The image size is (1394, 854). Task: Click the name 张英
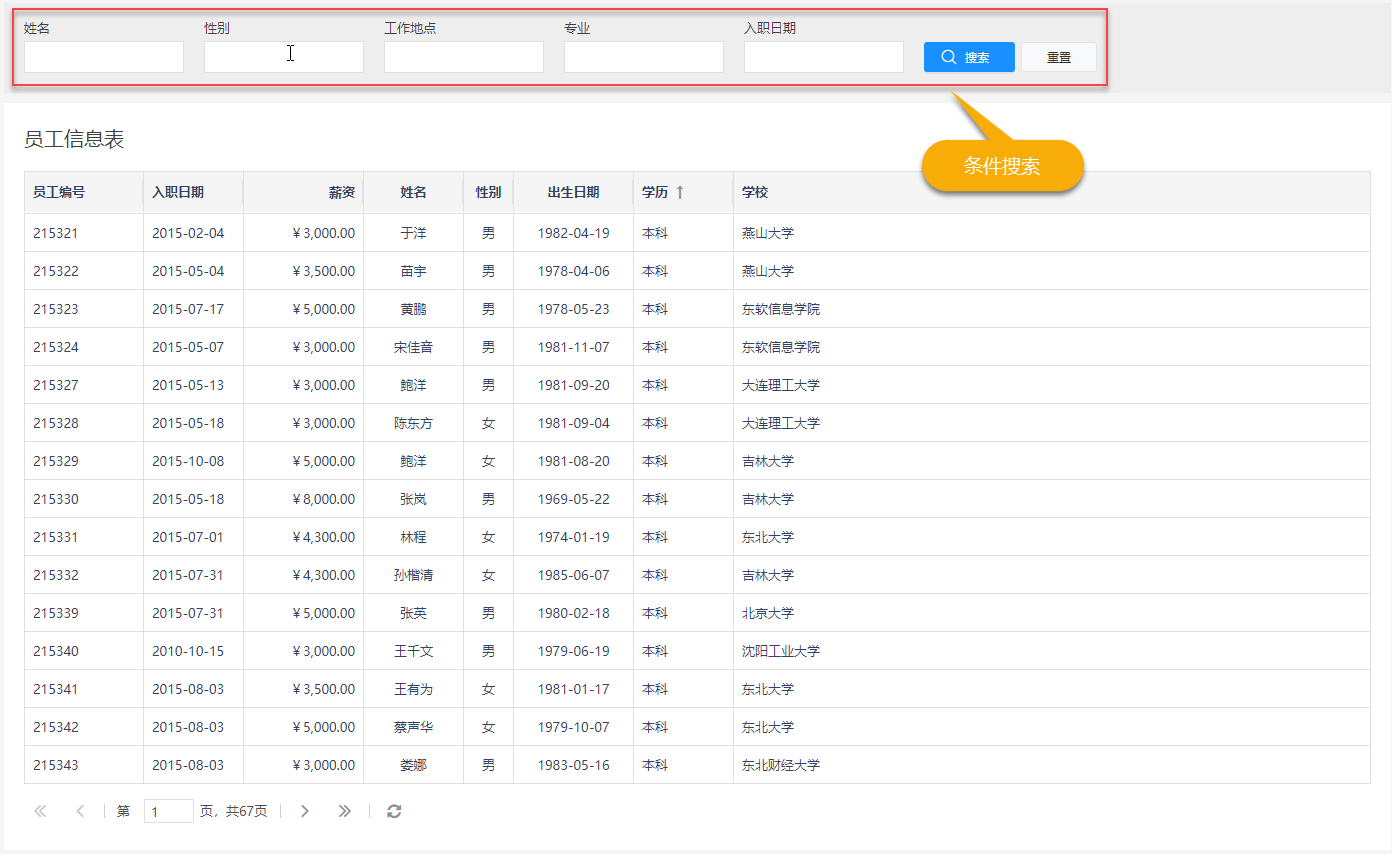tap(413, 613)
